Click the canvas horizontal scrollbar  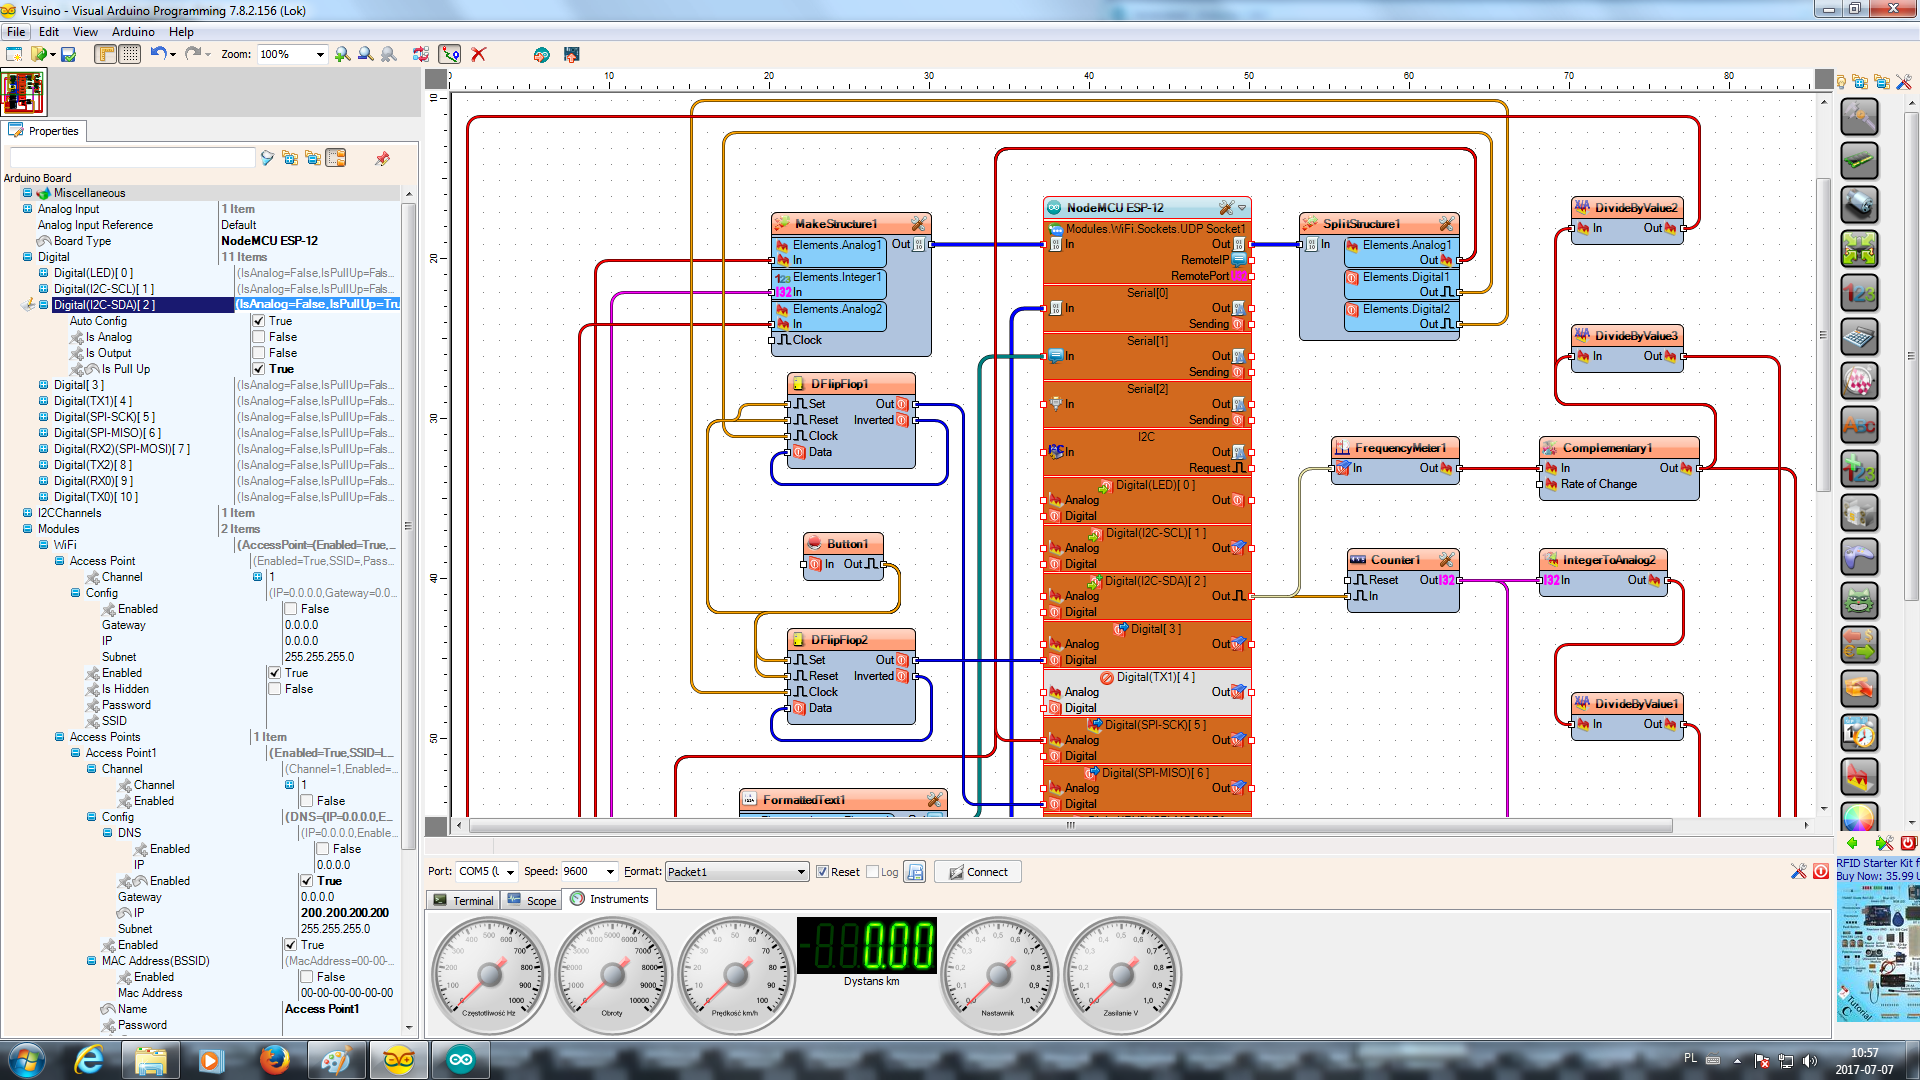1070,826
